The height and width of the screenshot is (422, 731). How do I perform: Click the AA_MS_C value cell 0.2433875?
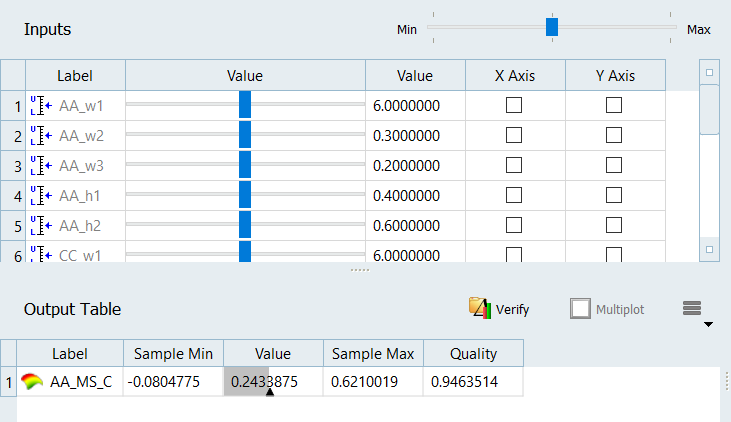coord(273,381)
